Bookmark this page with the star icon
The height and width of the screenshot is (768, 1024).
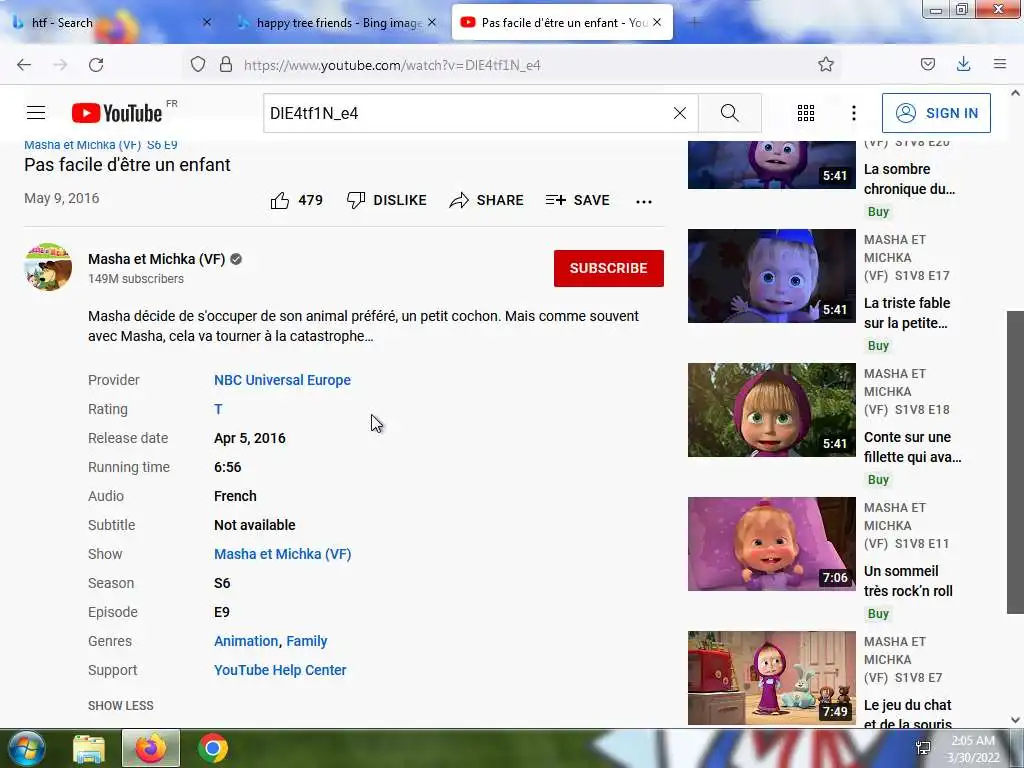click(825, 64)
